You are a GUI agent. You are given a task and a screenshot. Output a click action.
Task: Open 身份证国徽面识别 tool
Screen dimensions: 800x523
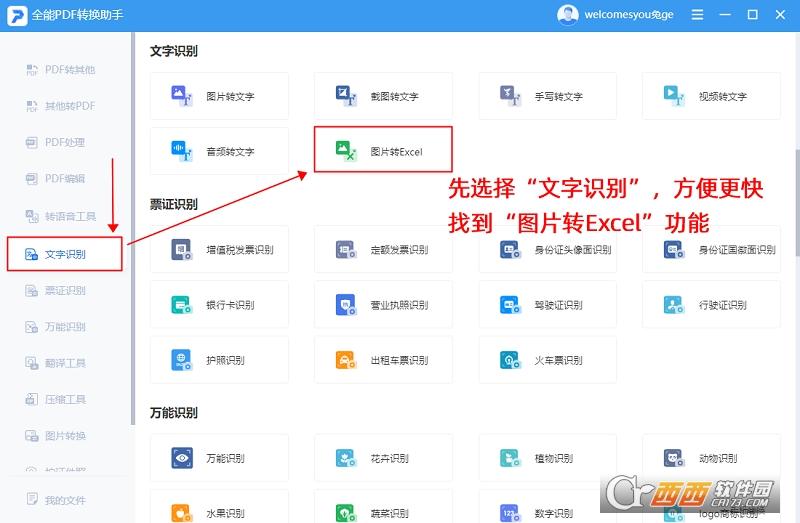pyautogui.click(x=711, y=249)
